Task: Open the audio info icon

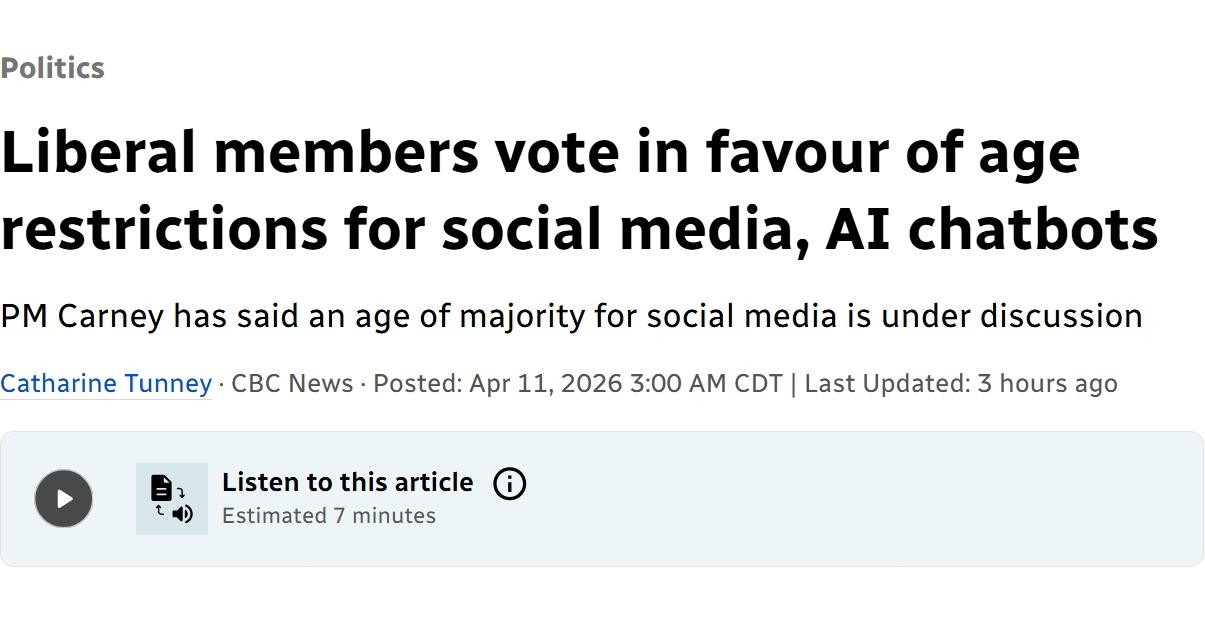Action: pyautogui.click(x=509, y=484)
